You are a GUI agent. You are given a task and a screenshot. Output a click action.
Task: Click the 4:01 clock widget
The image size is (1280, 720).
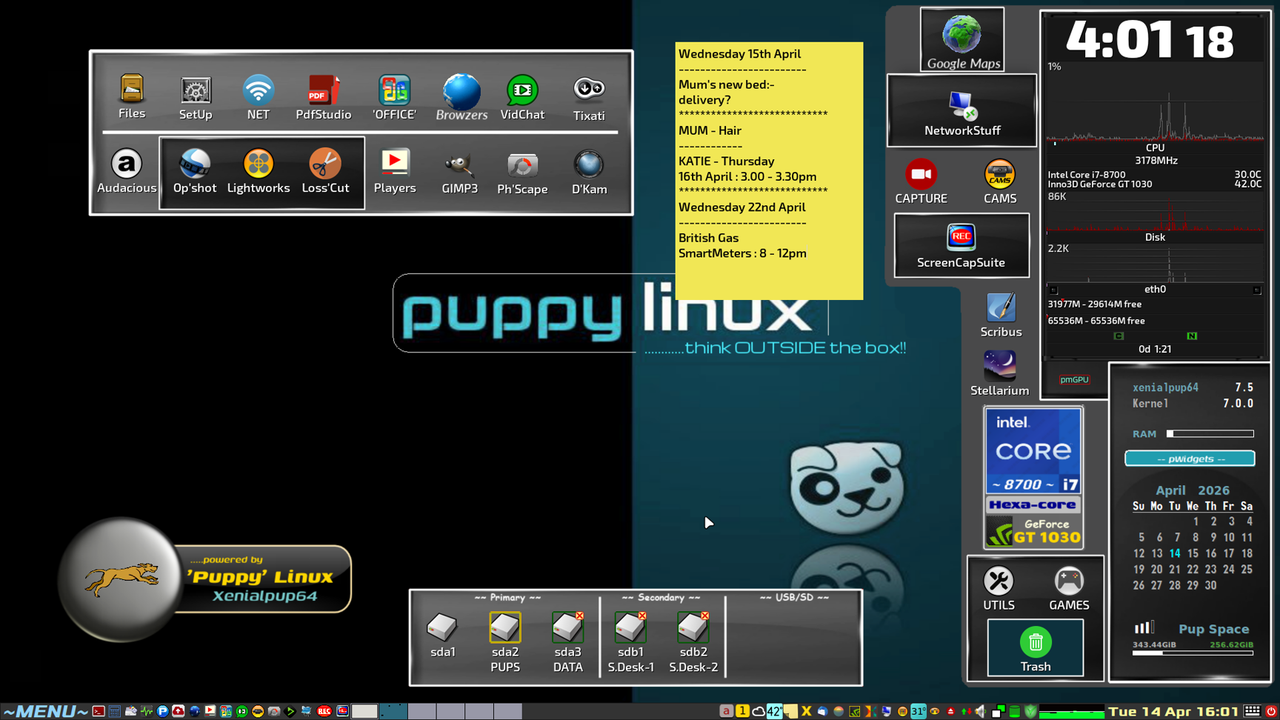coord(1150,41)
